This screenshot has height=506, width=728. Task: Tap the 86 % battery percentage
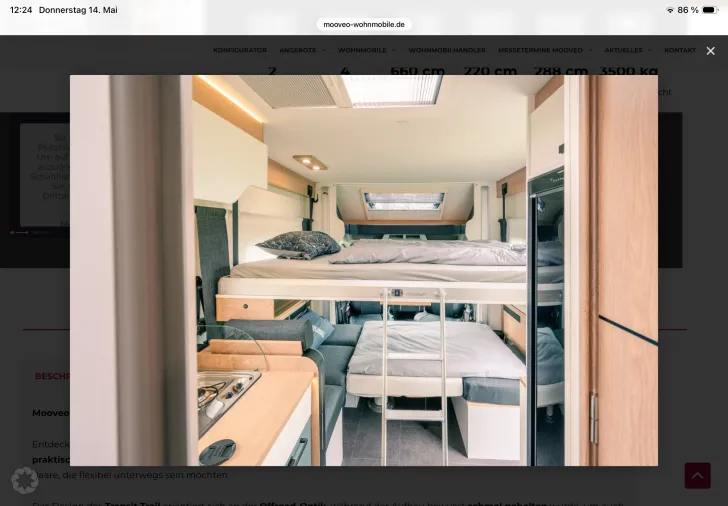tap(688, 10)
